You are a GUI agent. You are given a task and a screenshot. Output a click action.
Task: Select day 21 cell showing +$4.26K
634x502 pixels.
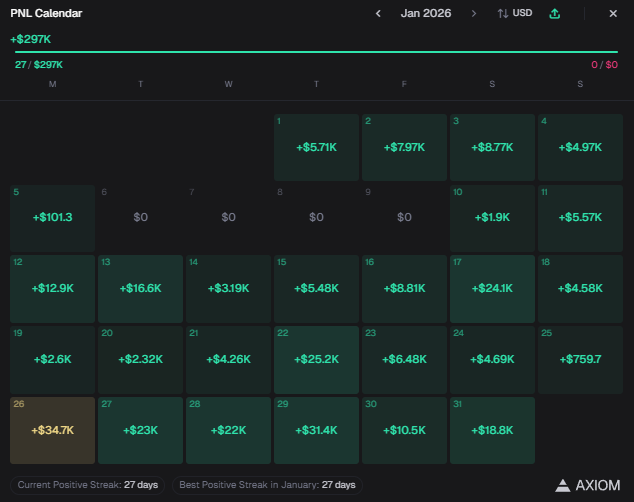(228, 360)
